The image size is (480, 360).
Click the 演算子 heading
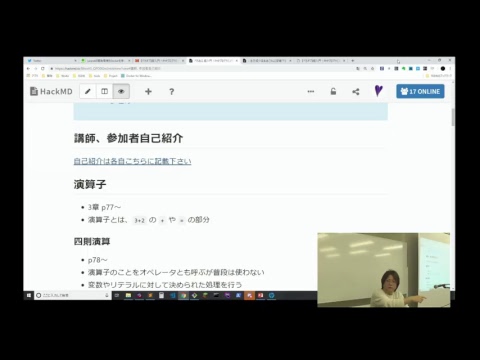(90, 184)
